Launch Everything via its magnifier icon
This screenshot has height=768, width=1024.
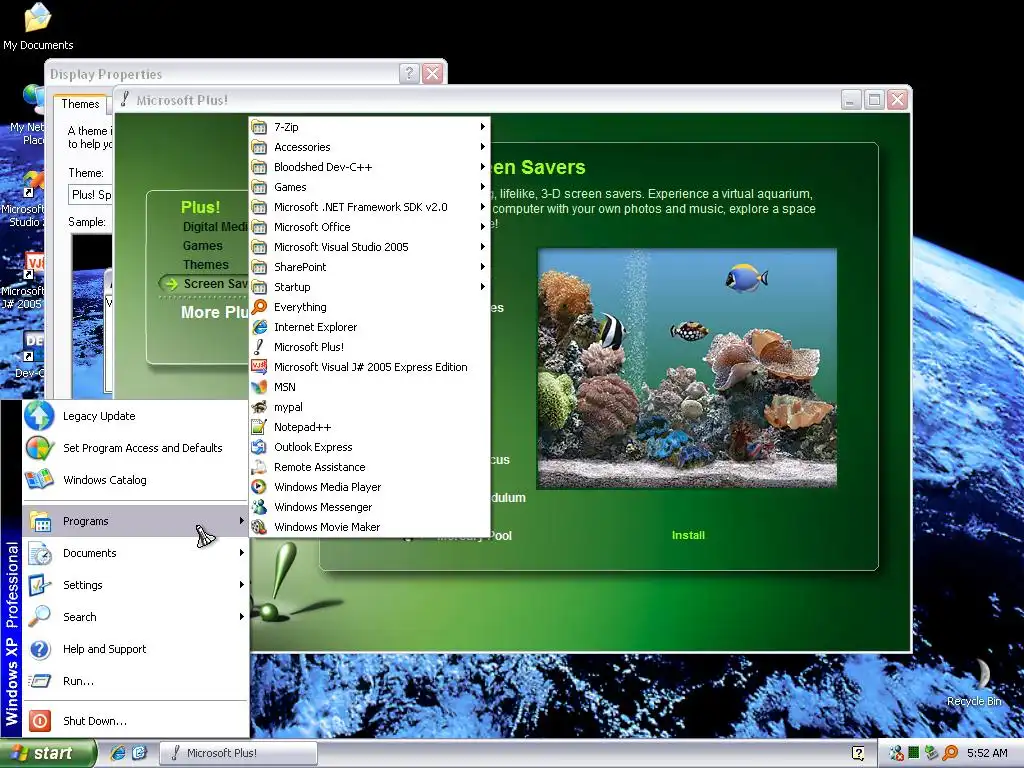[x=259, y=307]
